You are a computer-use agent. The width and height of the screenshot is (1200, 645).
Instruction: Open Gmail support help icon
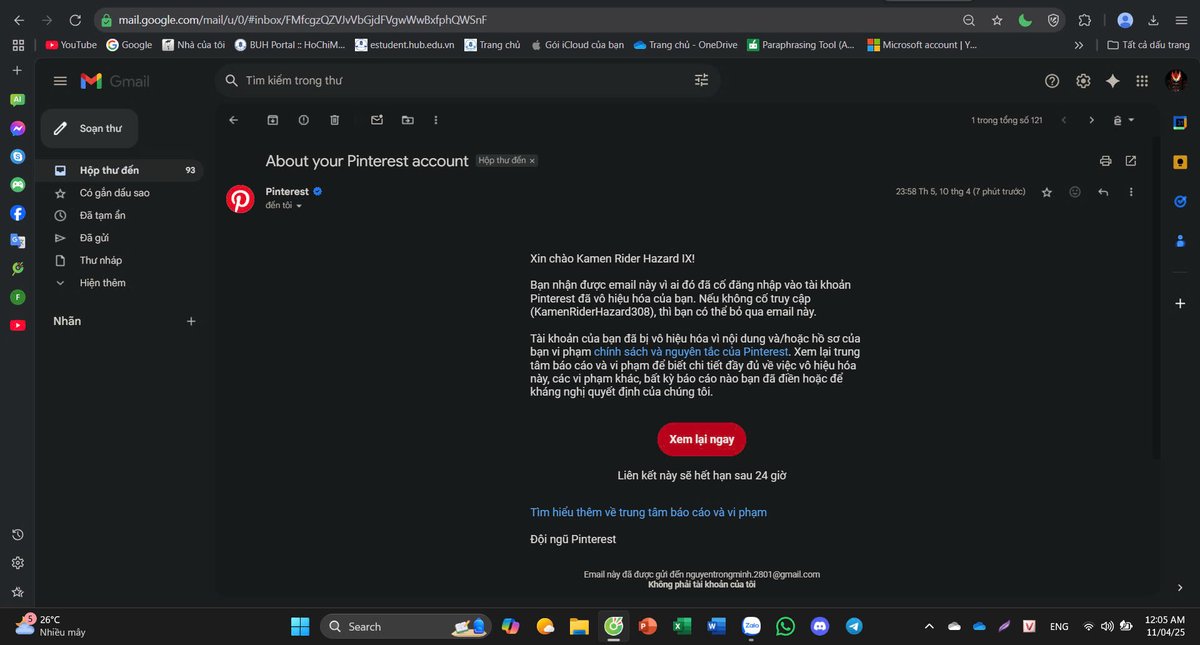[x=1052, y=81]
